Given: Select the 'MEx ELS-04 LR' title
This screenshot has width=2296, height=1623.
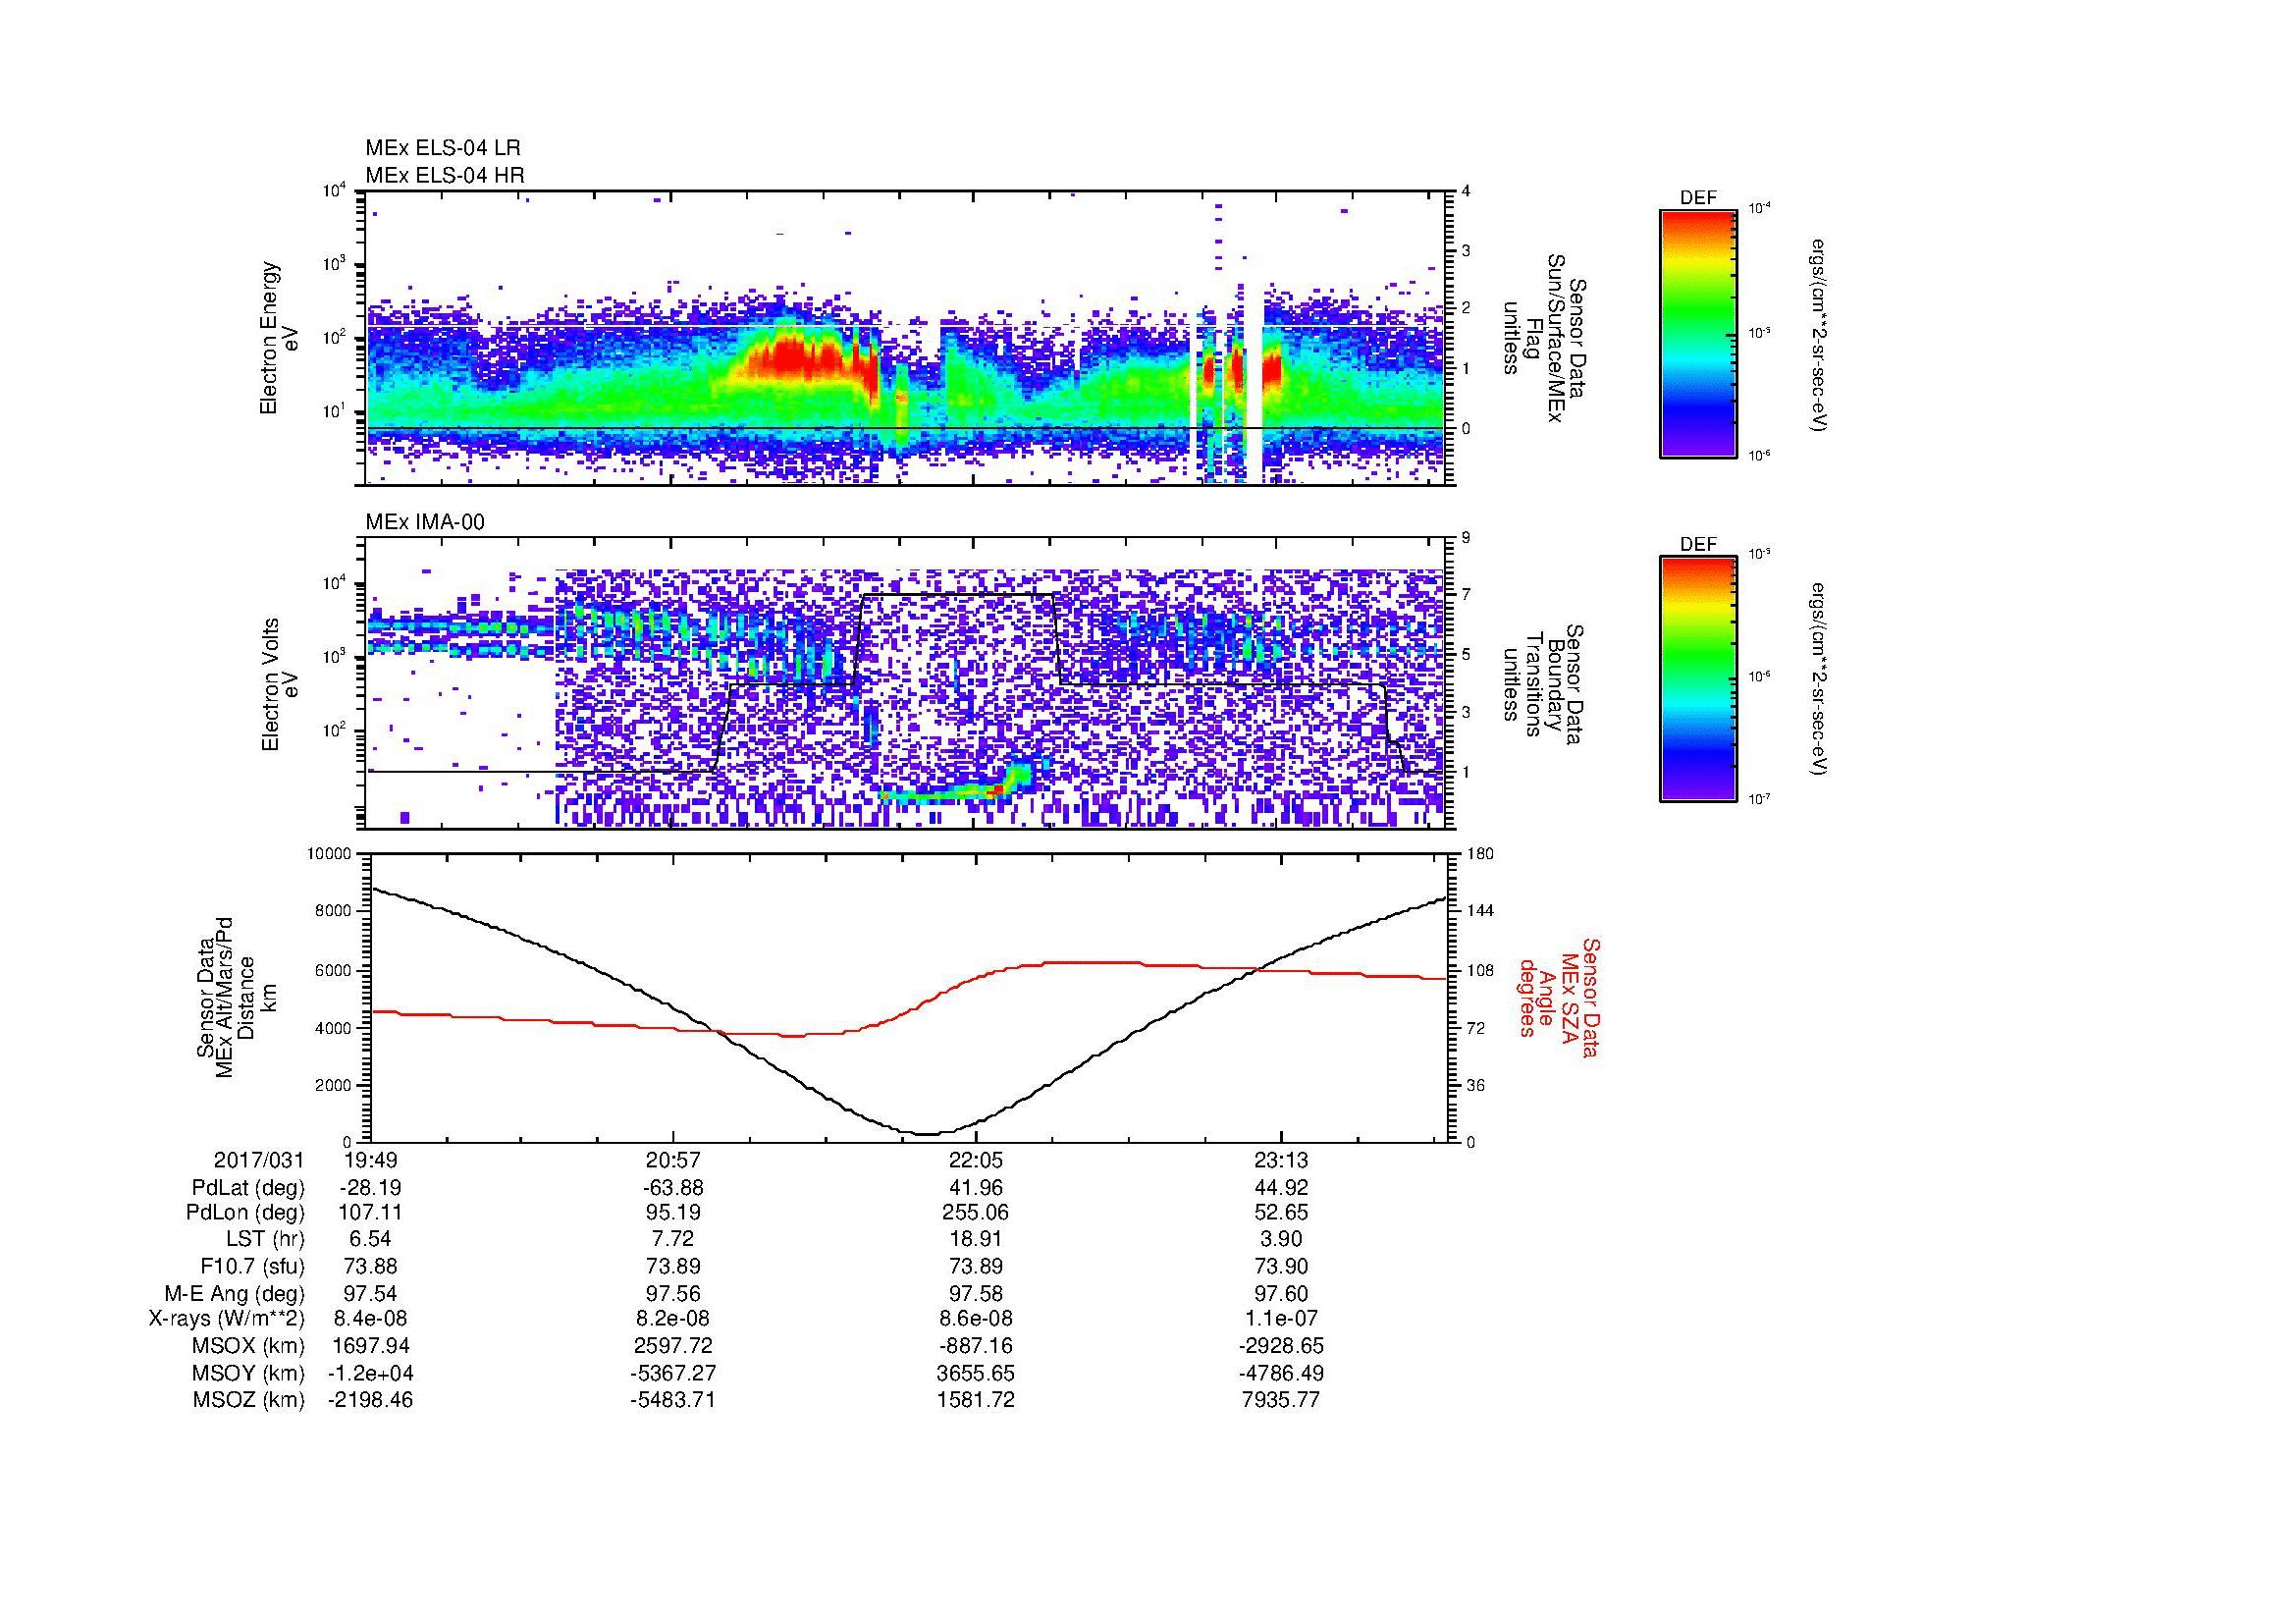Looking at the screenshot, I should click(443, 148).
